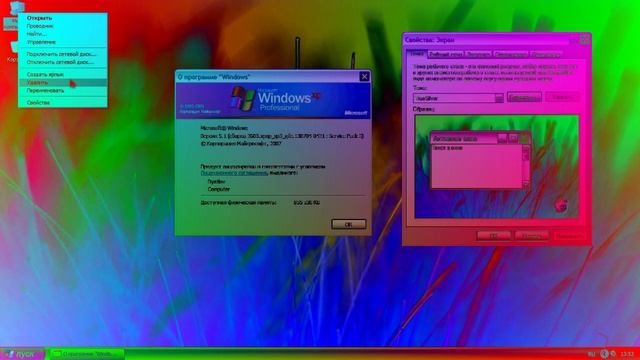Open the Лицензионного соглашения link
This screenshot has height=360, width=640.
(233, 173)
